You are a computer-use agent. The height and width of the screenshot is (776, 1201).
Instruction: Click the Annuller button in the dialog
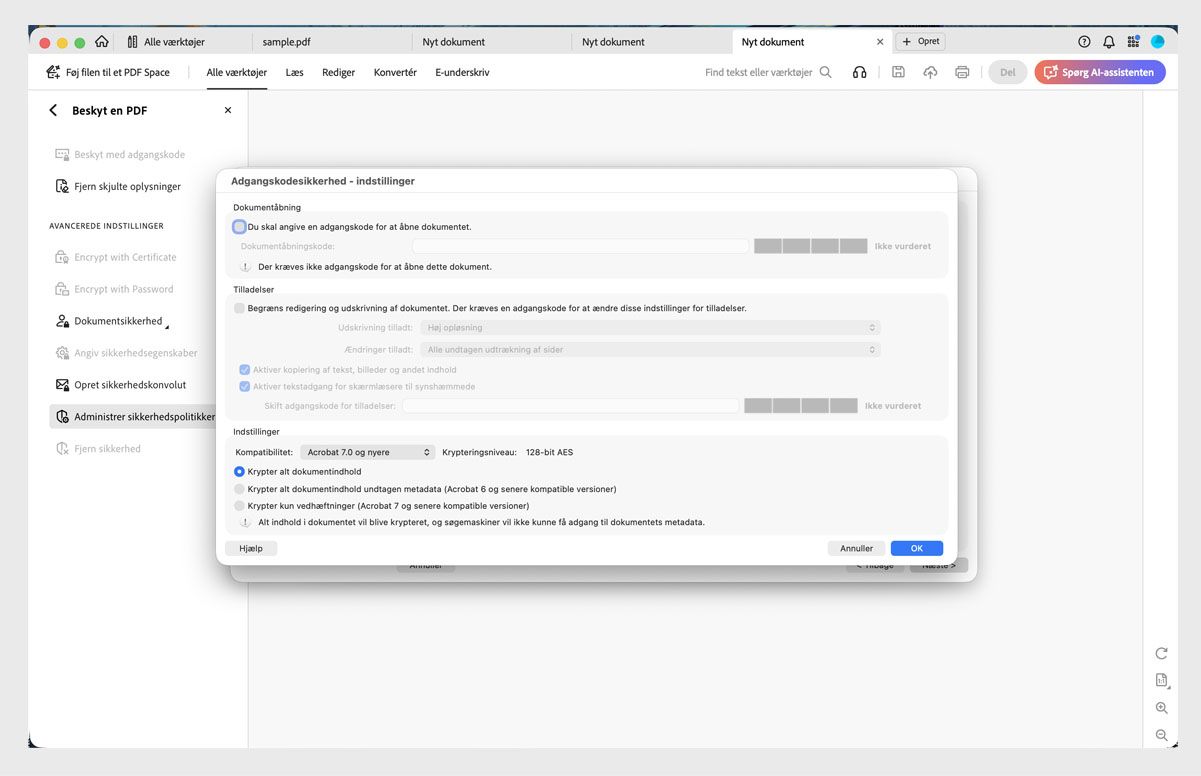(x=856, y=548)
